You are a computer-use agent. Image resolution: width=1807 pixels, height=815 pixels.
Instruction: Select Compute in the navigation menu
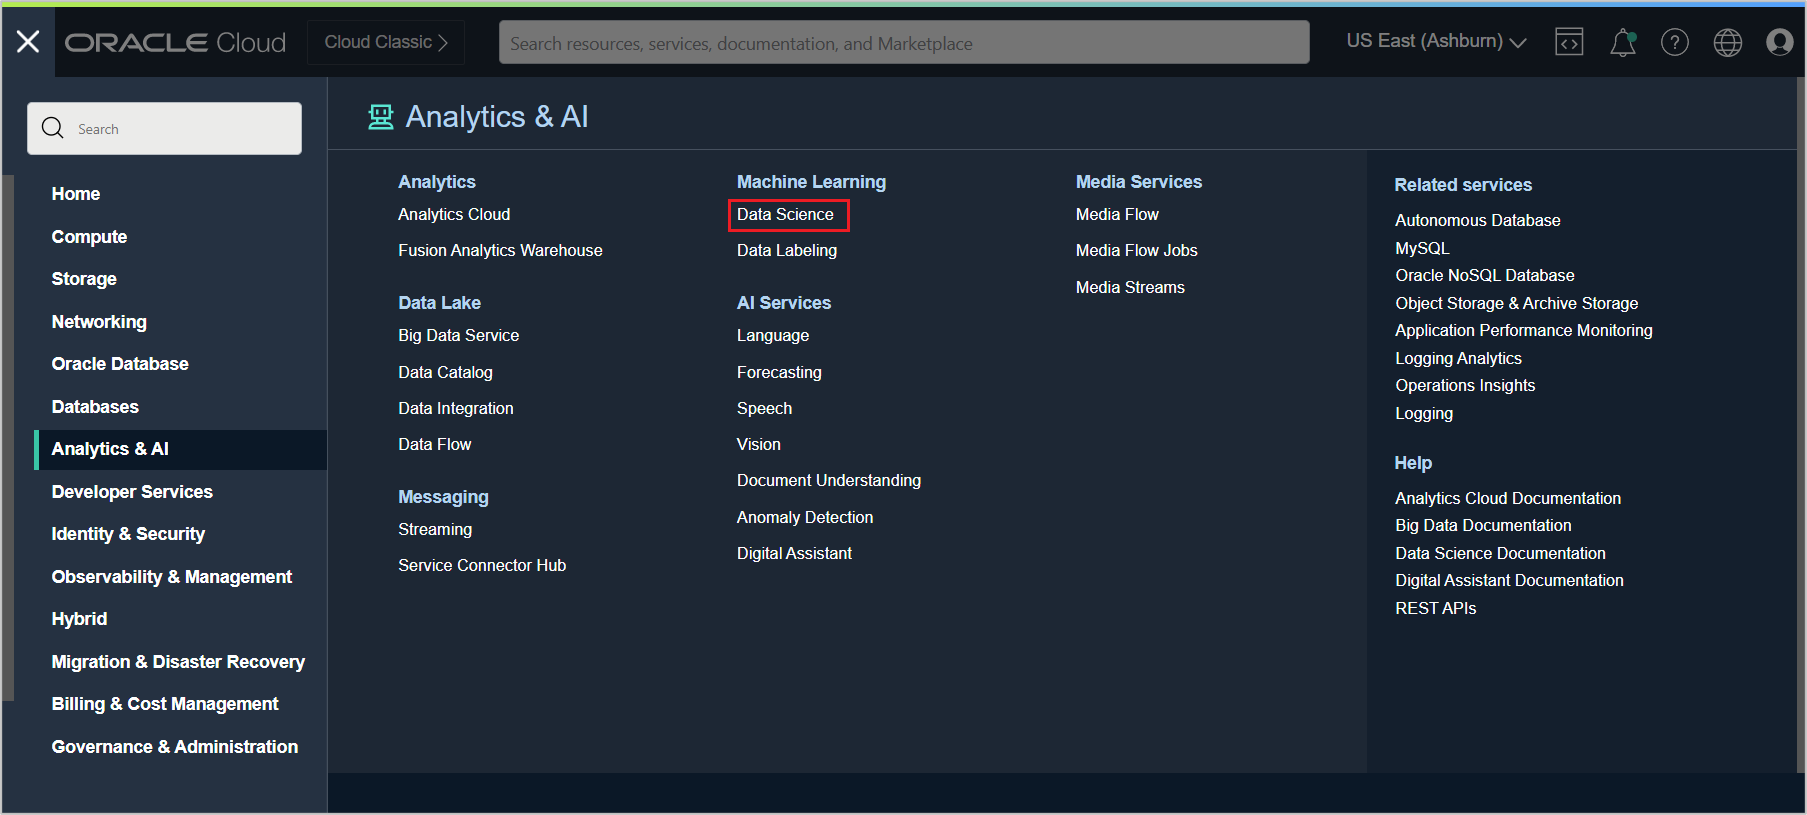pyautogui.click(x=89, y=237)
